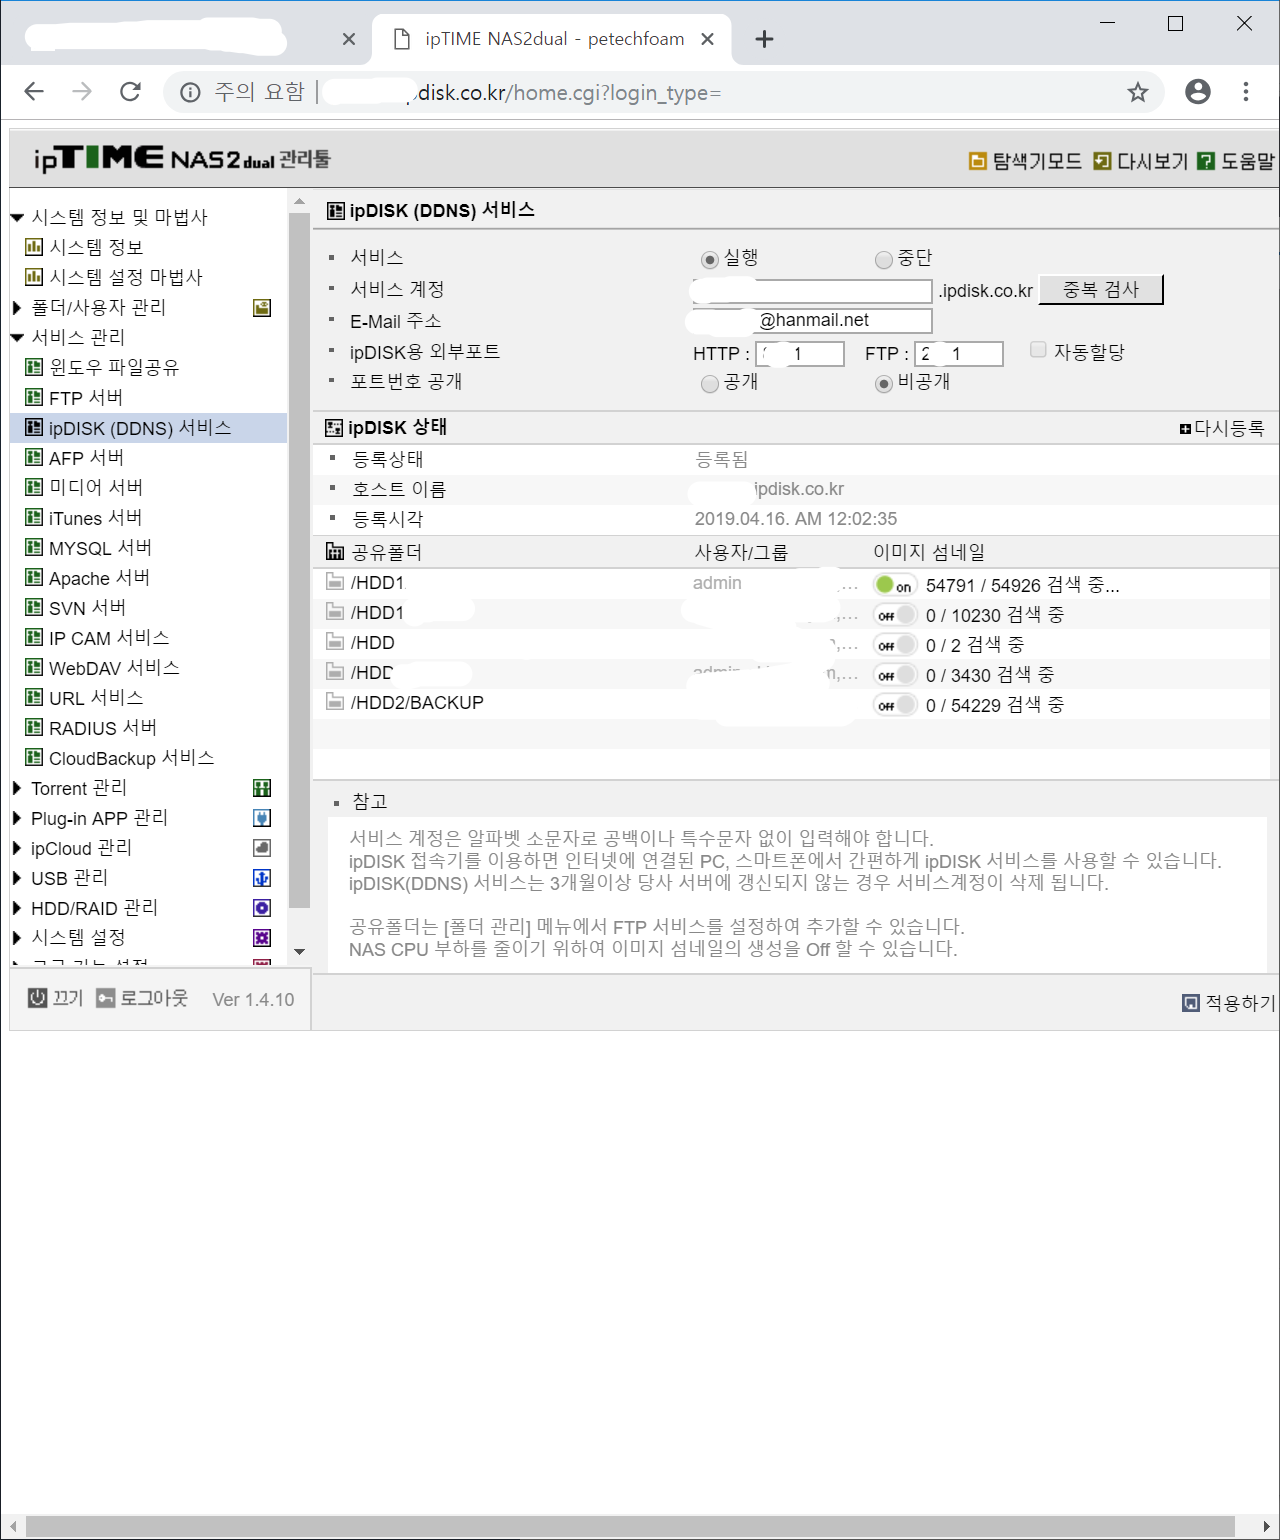Collapse the 서비스 관리 tree

point(17,337)
